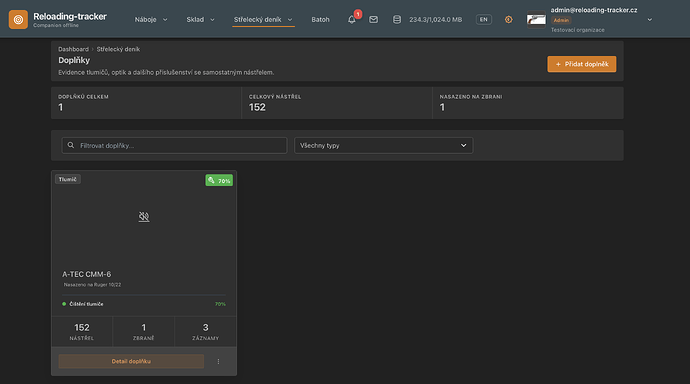This screenshot has height=384, width=690.
Task: Click the Companion offline status text
Action: pyautogui.click(x=56, y=26)
